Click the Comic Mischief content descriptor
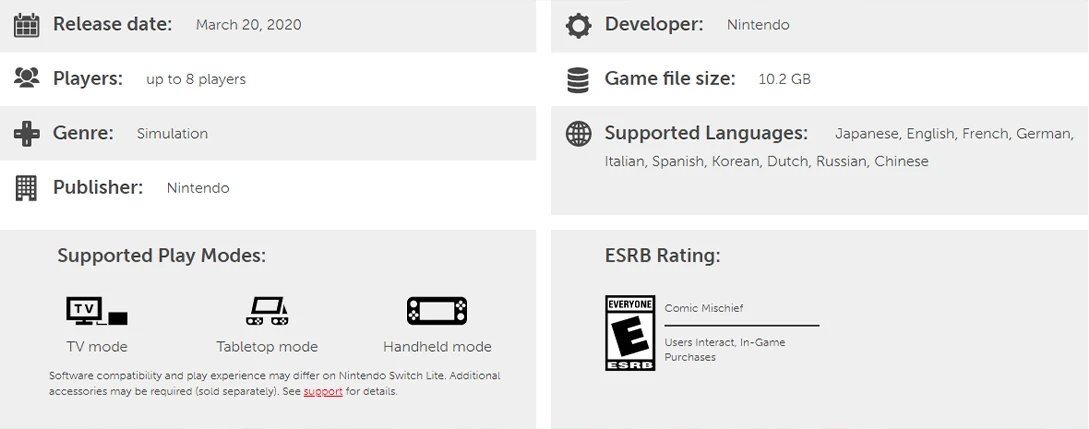Image resolution: width=1089 pixels, height=429 pixels. (x=704, y=308)
